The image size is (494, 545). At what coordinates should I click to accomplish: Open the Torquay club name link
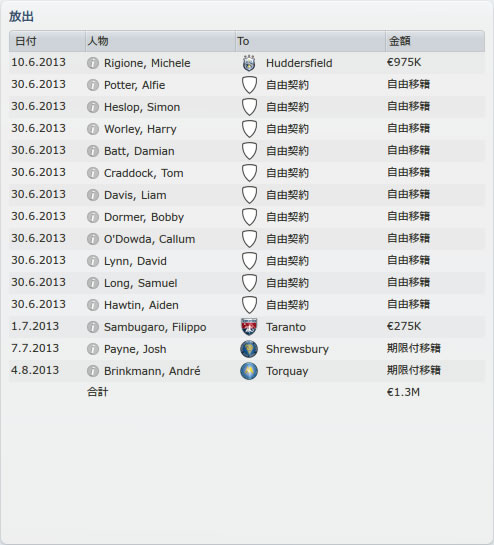[x=287, y=371]
